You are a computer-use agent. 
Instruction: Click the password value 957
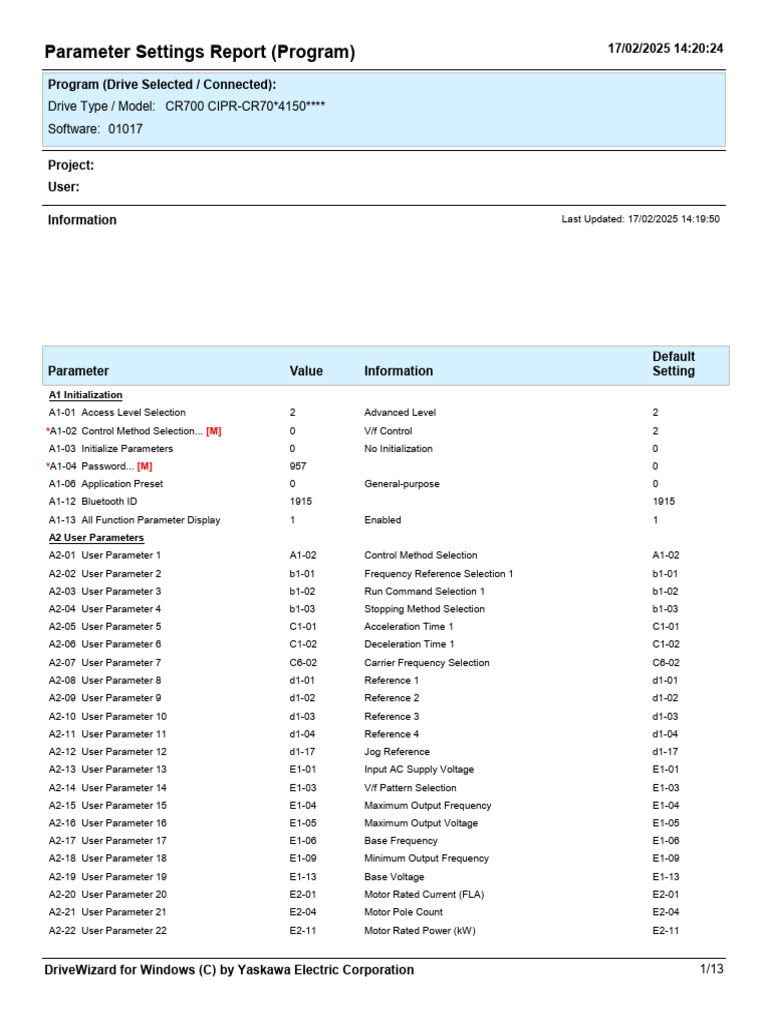[298, 466]
